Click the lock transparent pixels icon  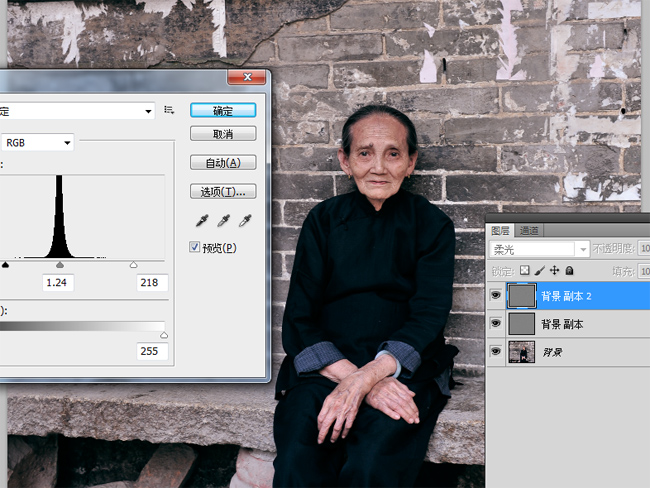coord(525,270)
